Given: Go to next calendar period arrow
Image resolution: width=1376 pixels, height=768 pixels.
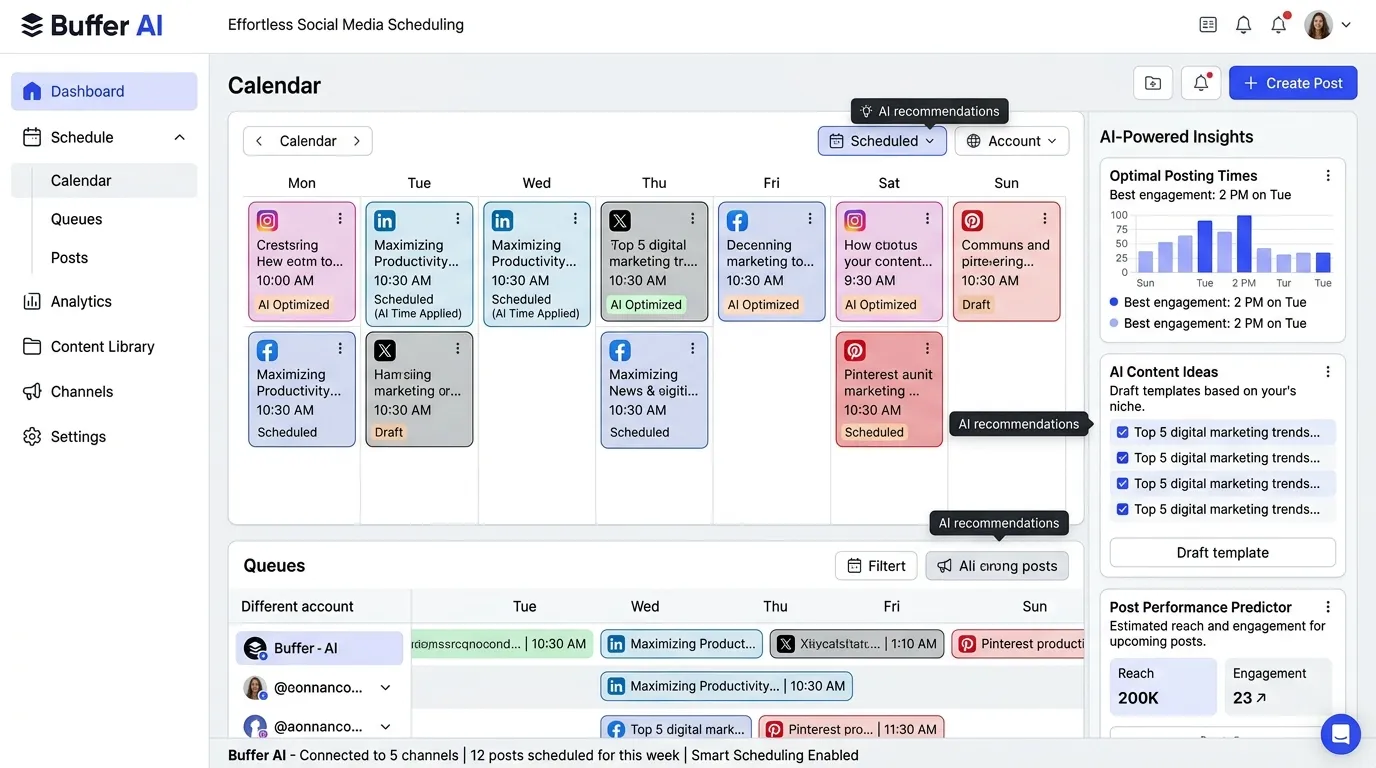Looking at the screenshot, I should pos(356,141).
